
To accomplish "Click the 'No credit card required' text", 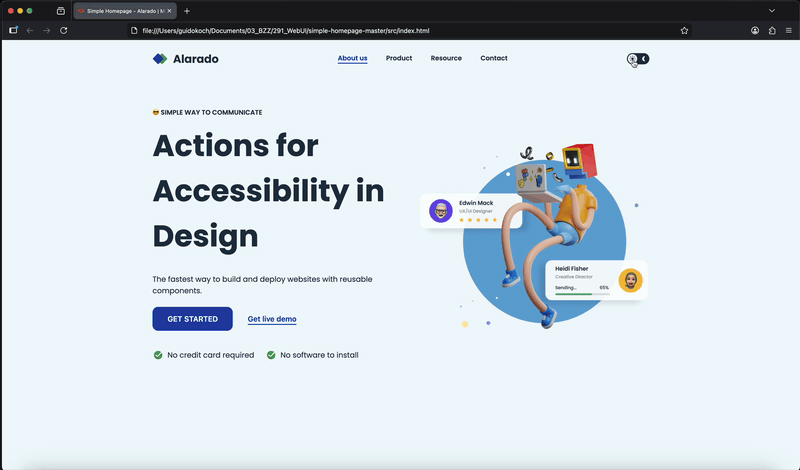I will click(x=211, y=355).
